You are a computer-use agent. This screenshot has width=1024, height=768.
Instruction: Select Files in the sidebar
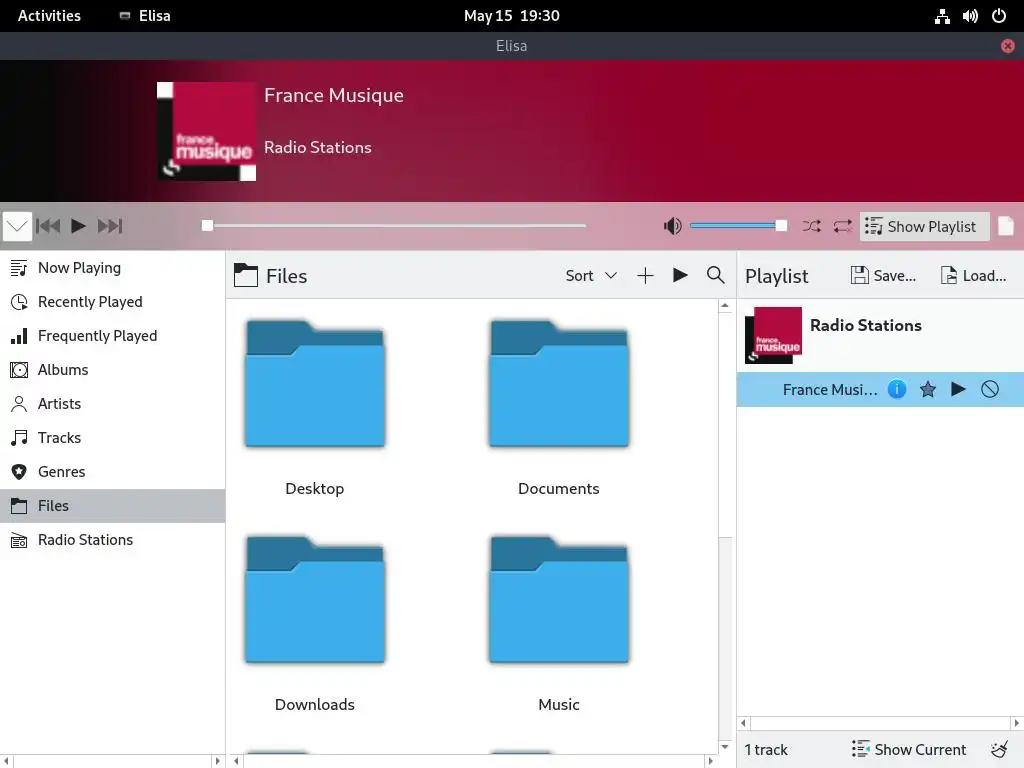point(112,505)
